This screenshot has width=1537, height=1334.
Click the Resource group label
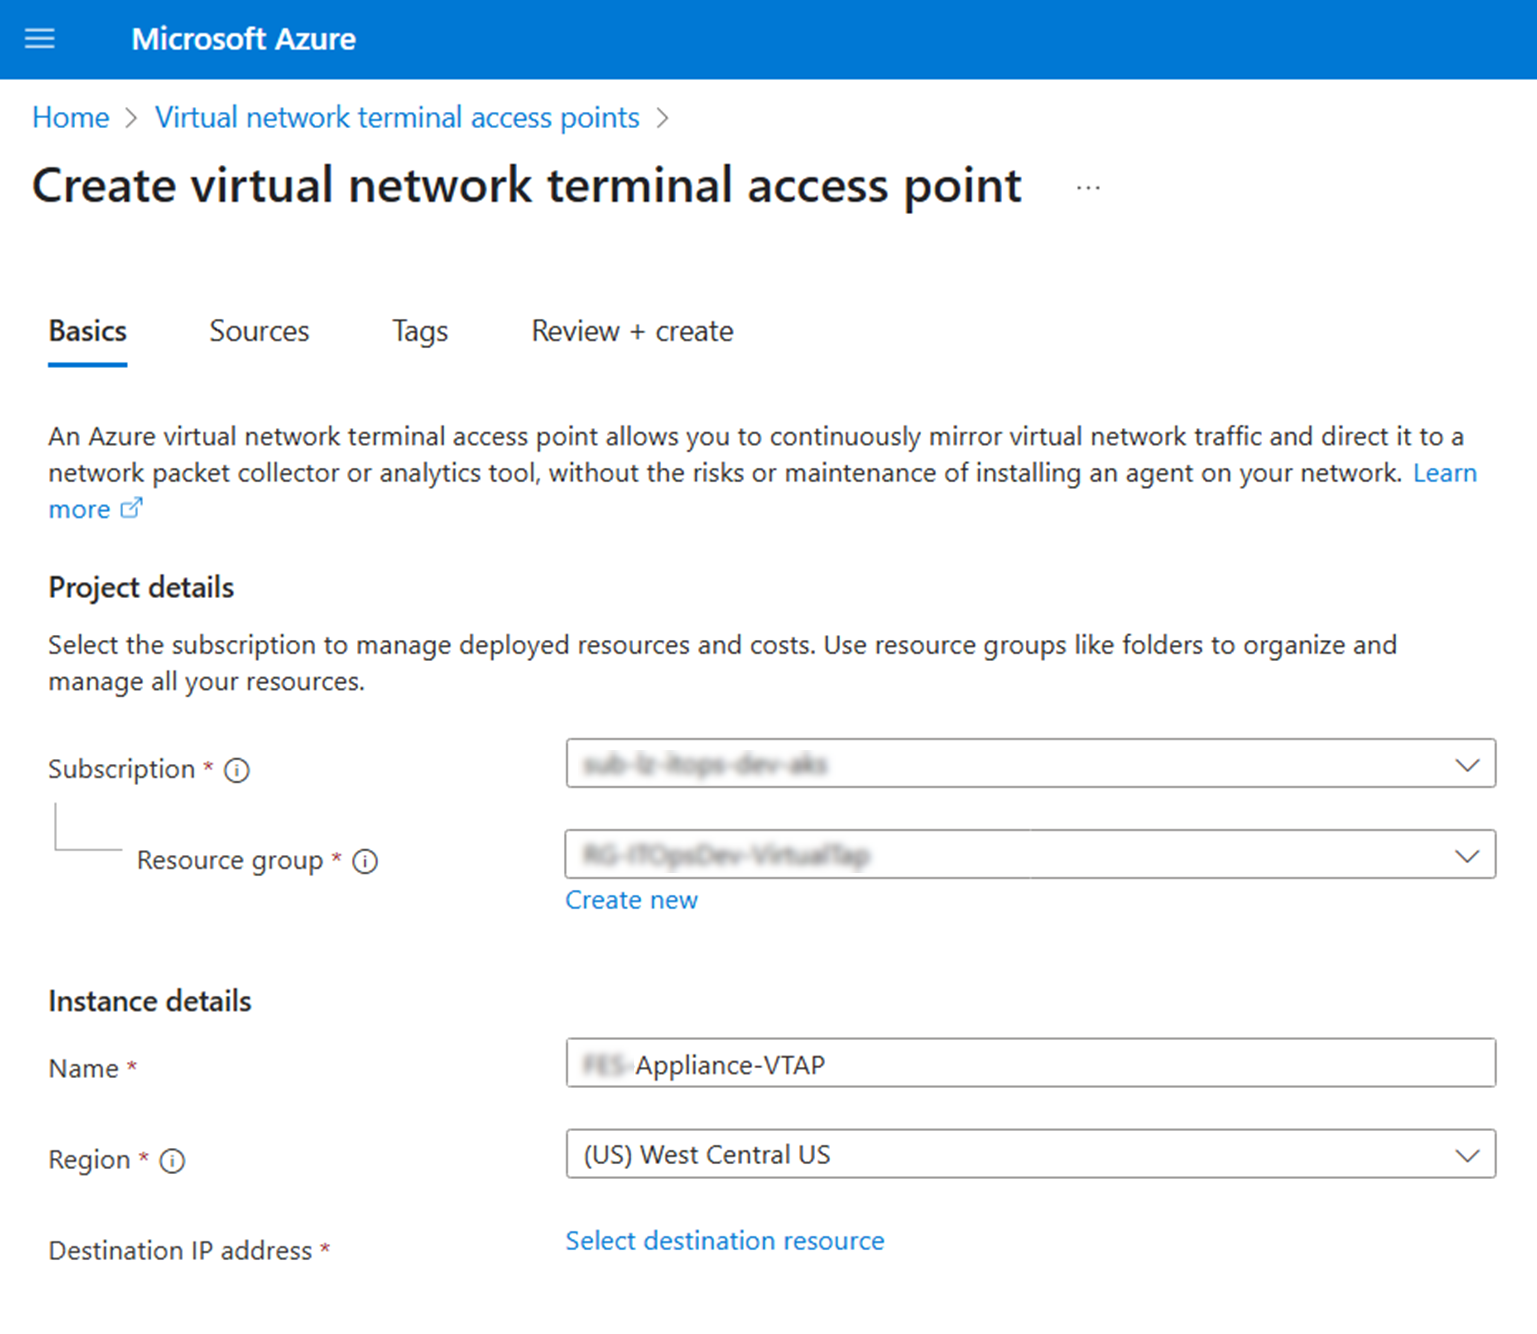[x=230, y=861]
